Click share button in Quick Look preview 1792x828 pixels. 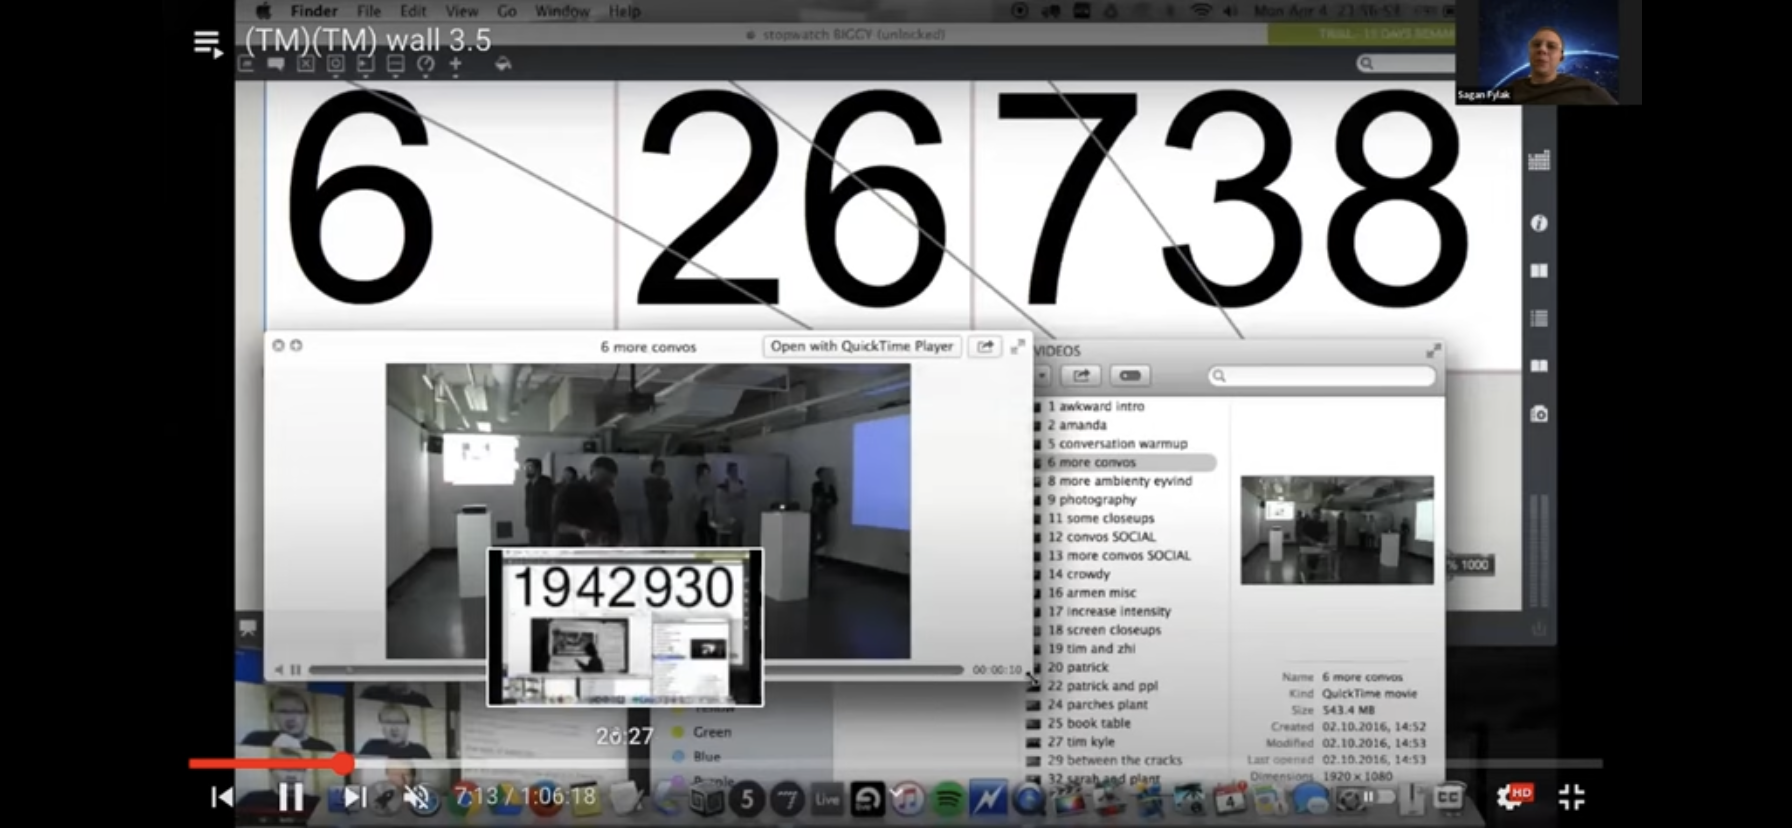(x=985, y=346)
